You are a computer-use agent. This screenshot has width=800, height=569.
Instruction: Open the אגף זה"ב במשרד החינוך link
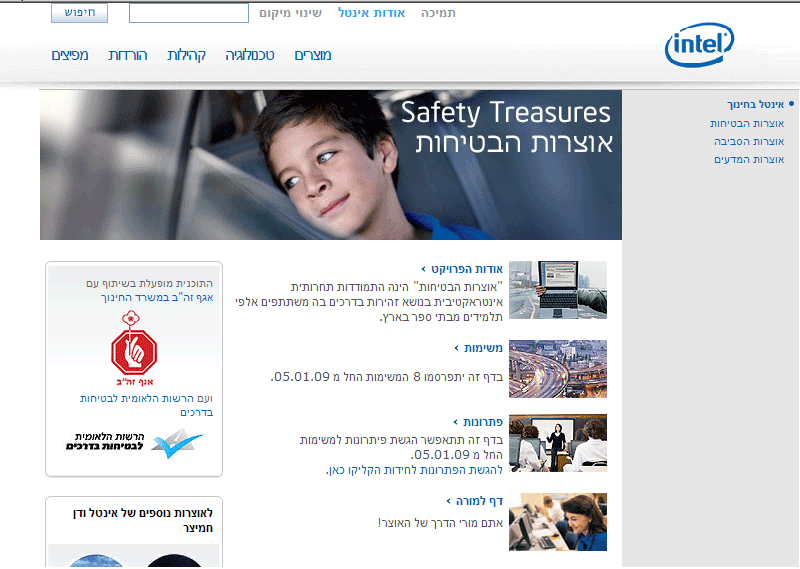157,298
